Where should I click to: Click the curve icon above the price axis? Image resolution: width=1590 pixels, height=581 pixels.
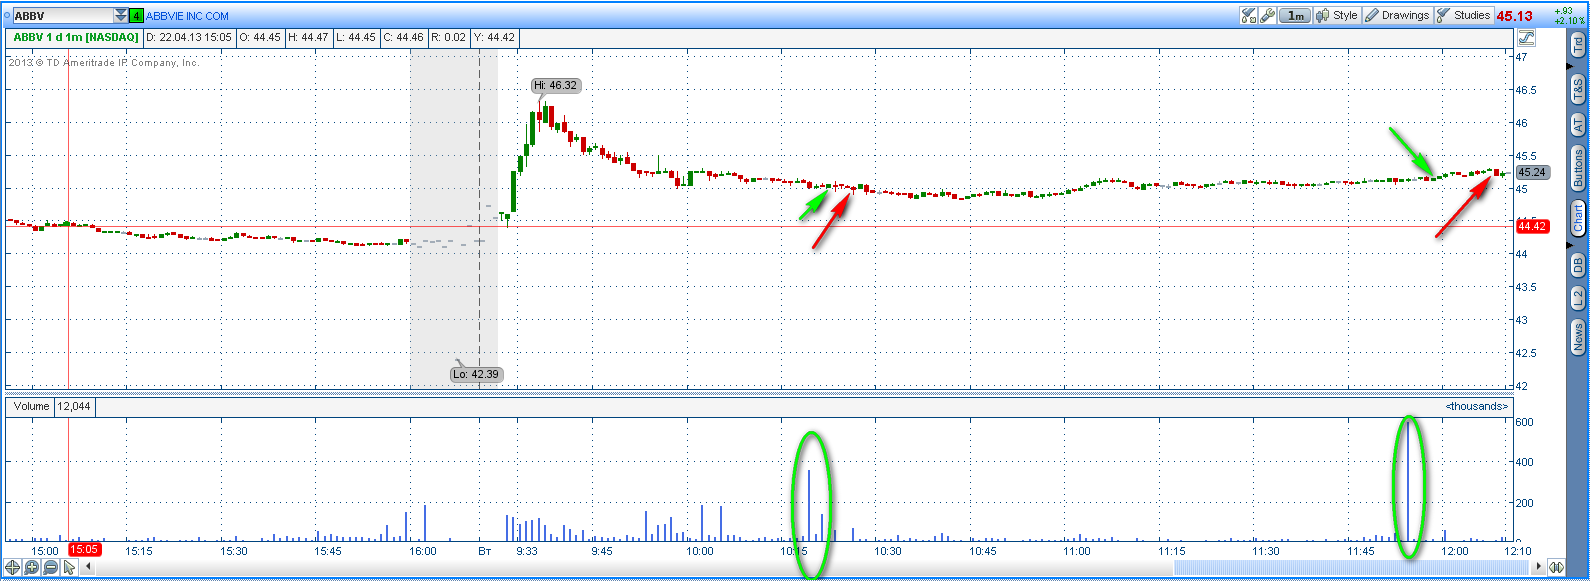point(1526,39)
